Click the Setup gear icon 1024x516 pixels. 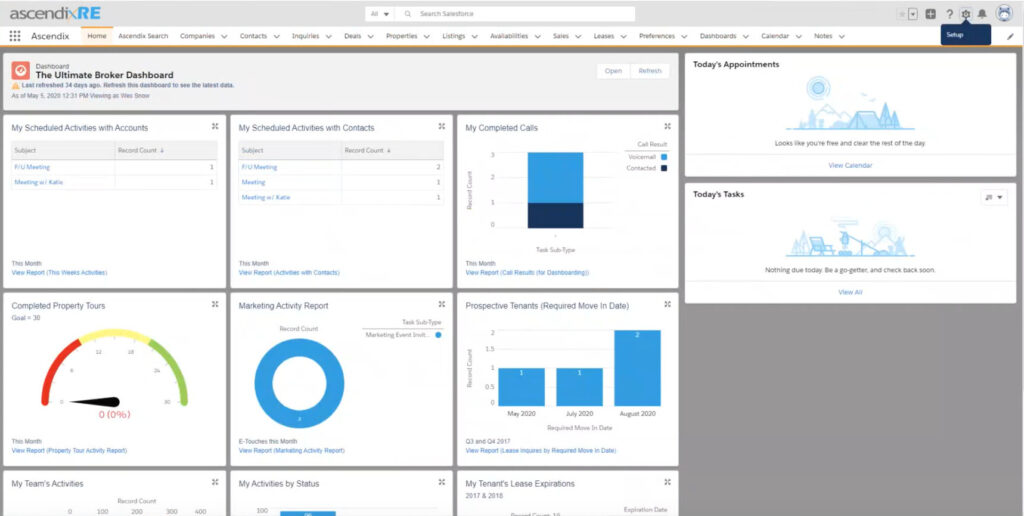966,14
